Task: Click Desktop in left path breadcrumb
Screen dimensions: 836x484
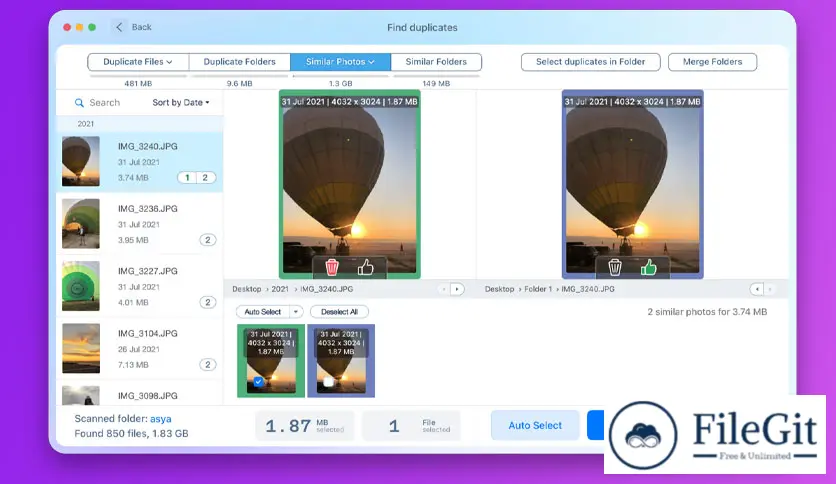Action: 246,289
